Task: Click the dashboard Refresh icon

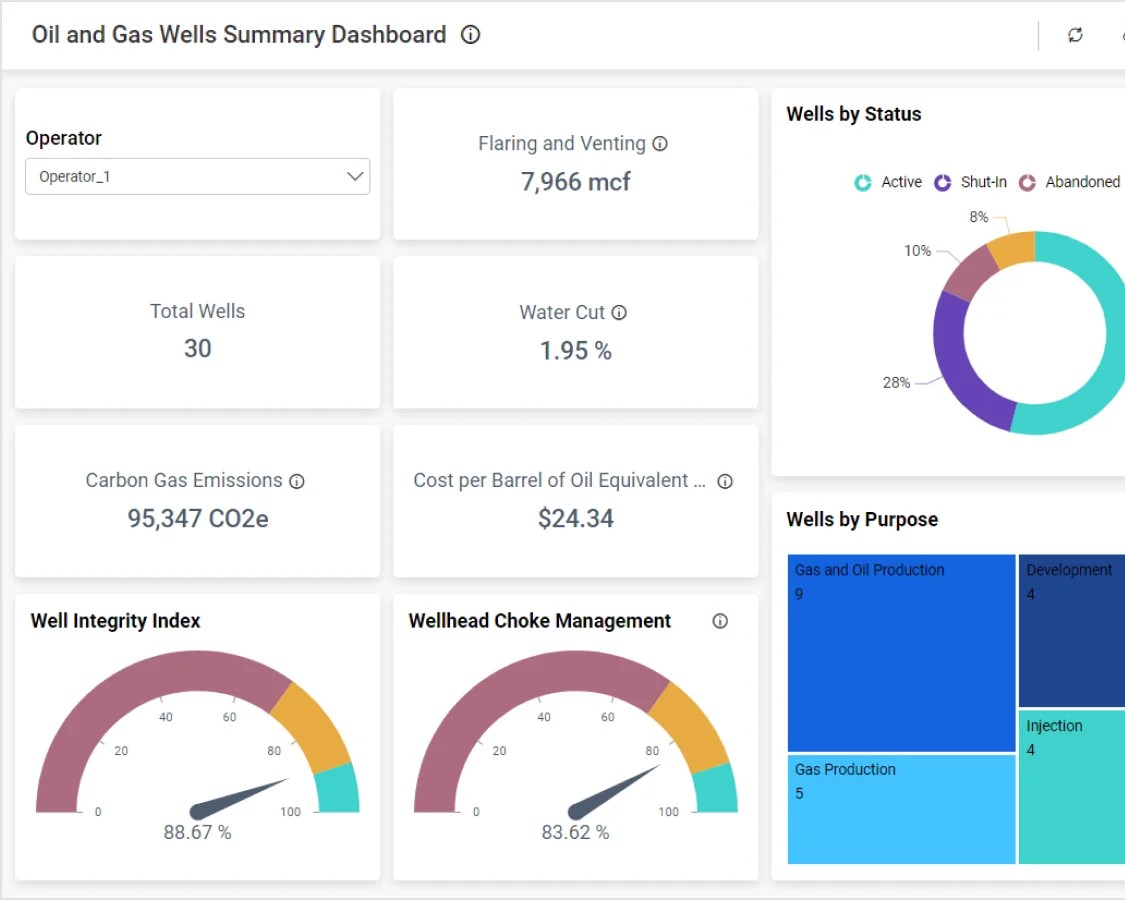Action: pyautogui.click(x=1075, y=35)
